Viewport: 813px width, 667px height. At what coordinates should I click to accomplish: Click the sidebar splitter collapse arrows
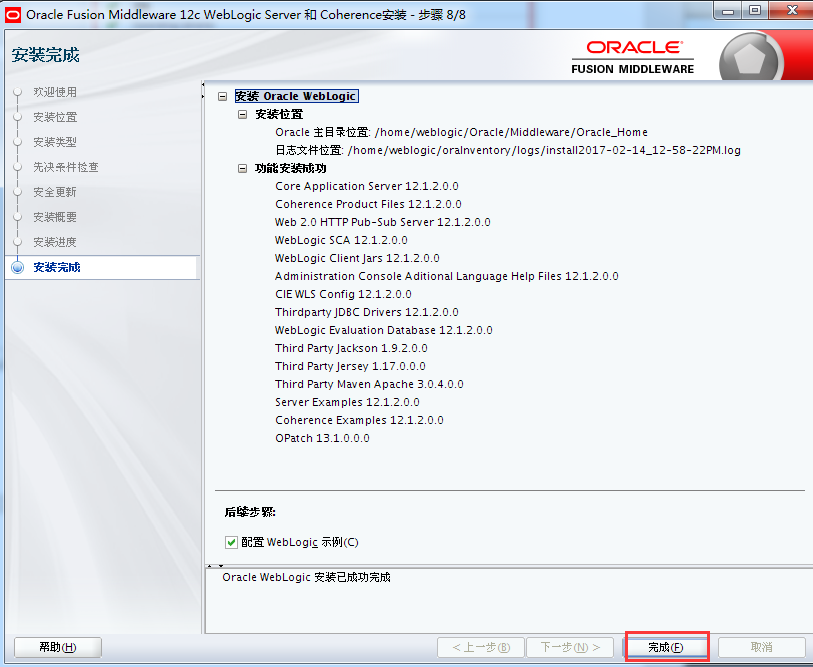[x=203, y=90]
